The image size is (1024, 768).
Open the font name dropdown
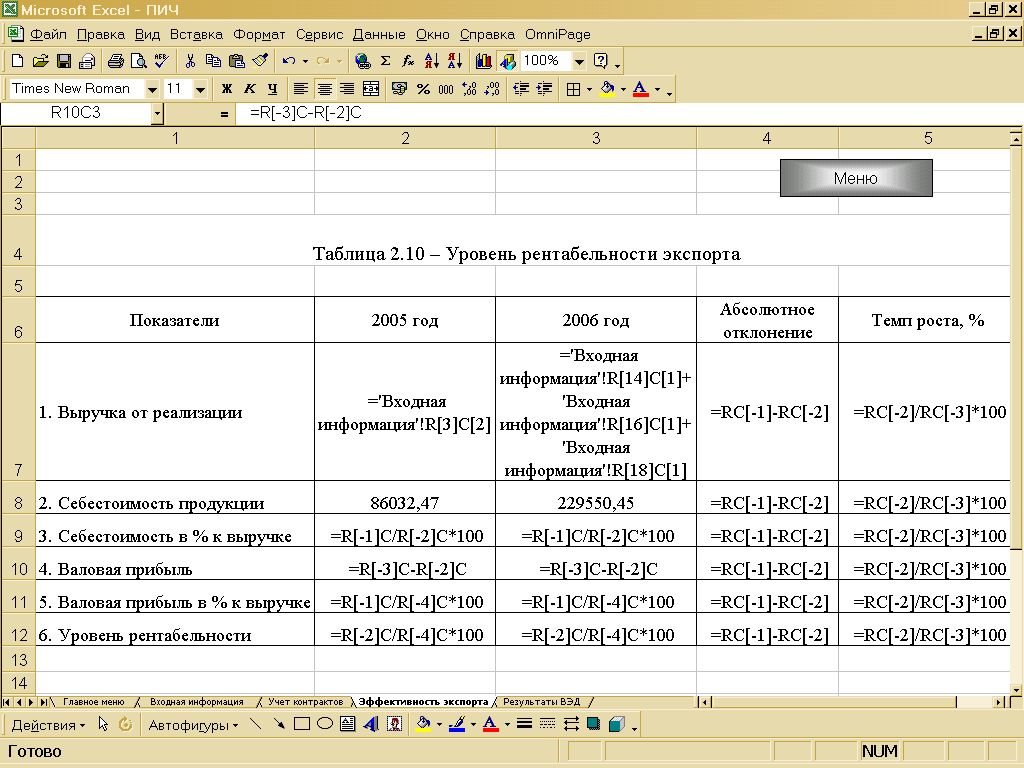(x=152, y=89)
